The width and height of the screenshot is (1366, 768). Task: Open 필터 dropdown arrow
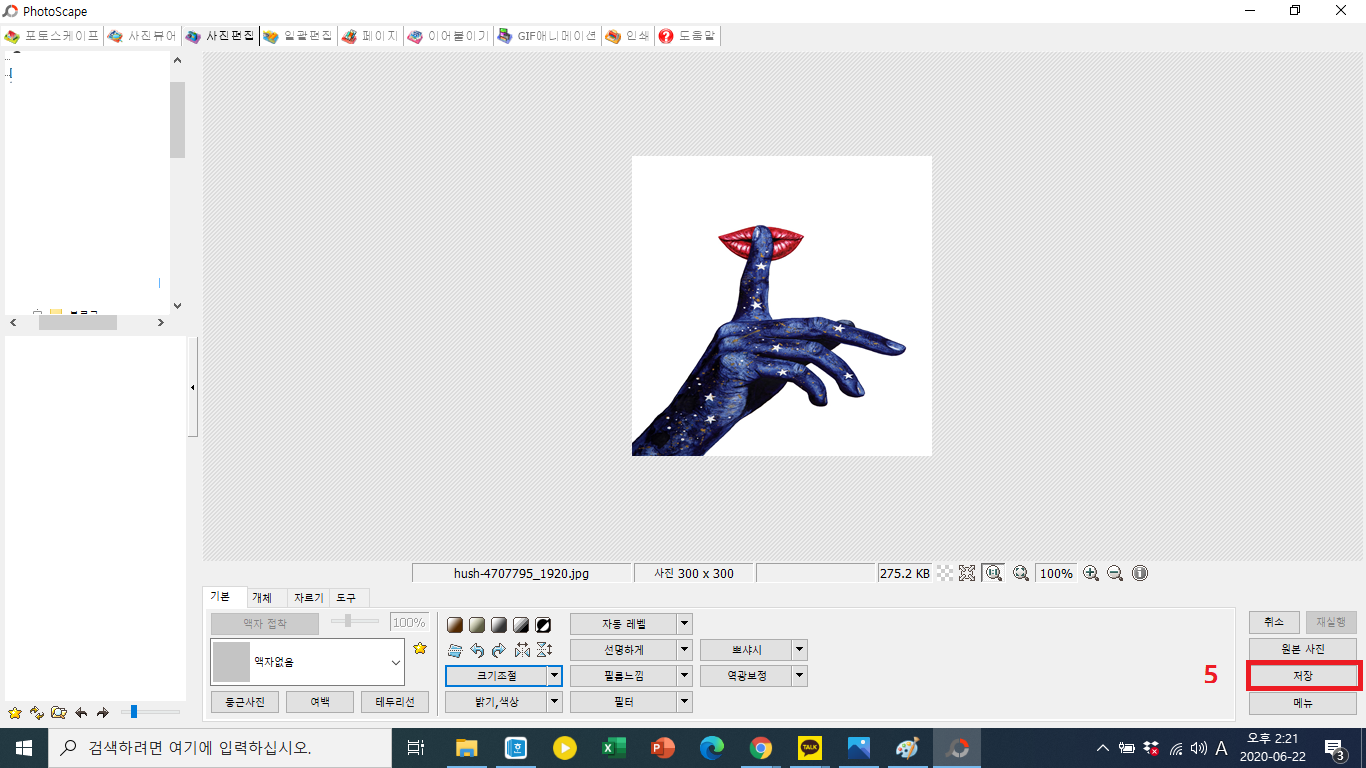684,702
